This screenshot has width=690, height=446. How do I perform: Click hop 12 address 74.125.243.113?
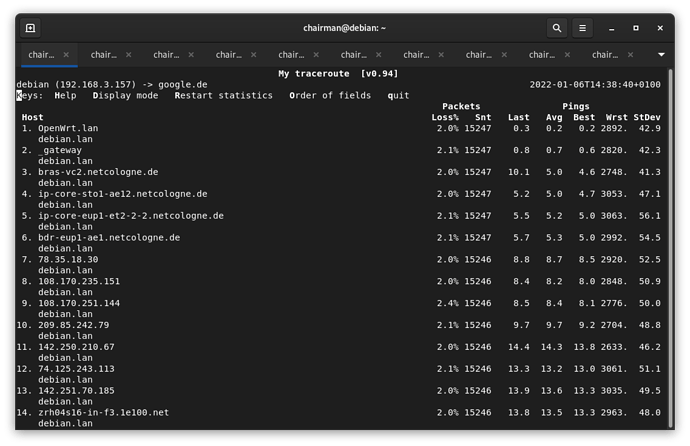click(x=76, y=369)
